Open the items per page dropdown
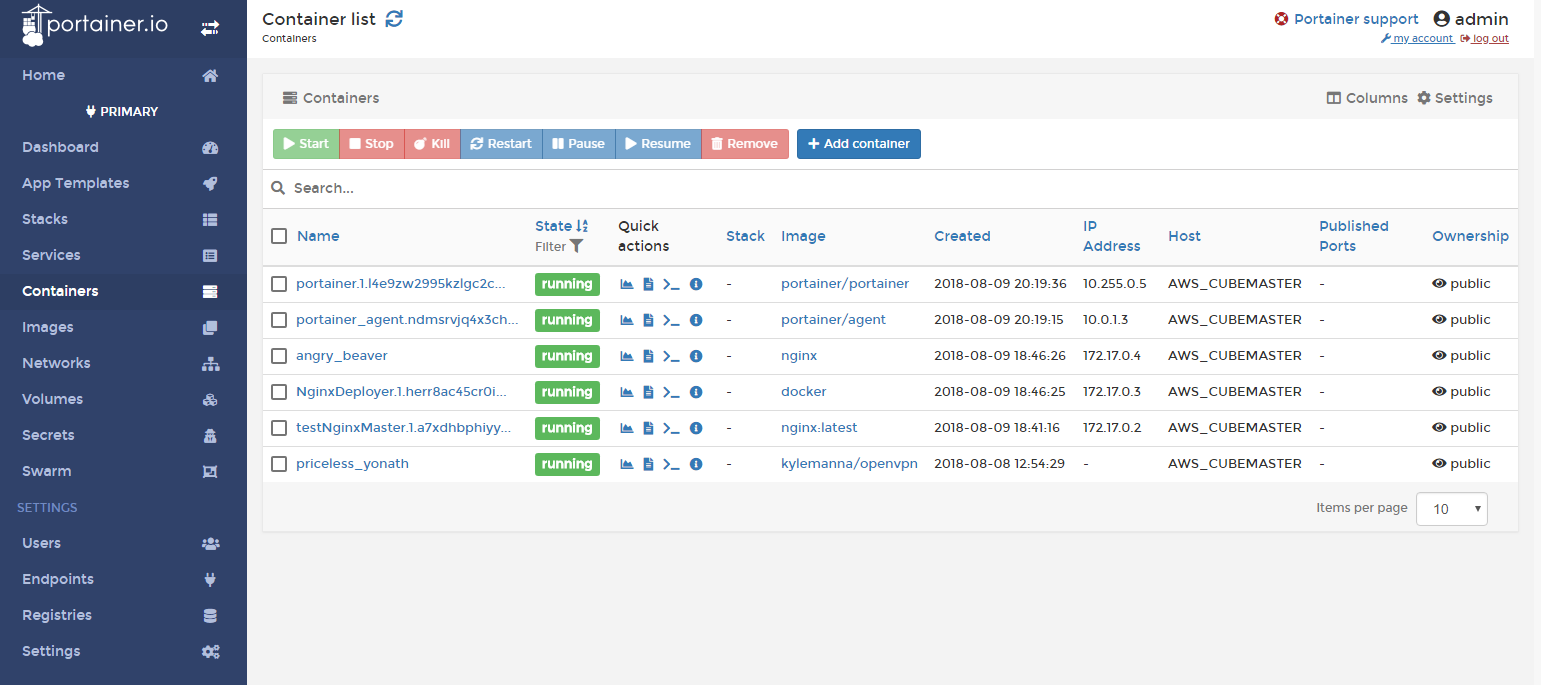 point(1452,509)
